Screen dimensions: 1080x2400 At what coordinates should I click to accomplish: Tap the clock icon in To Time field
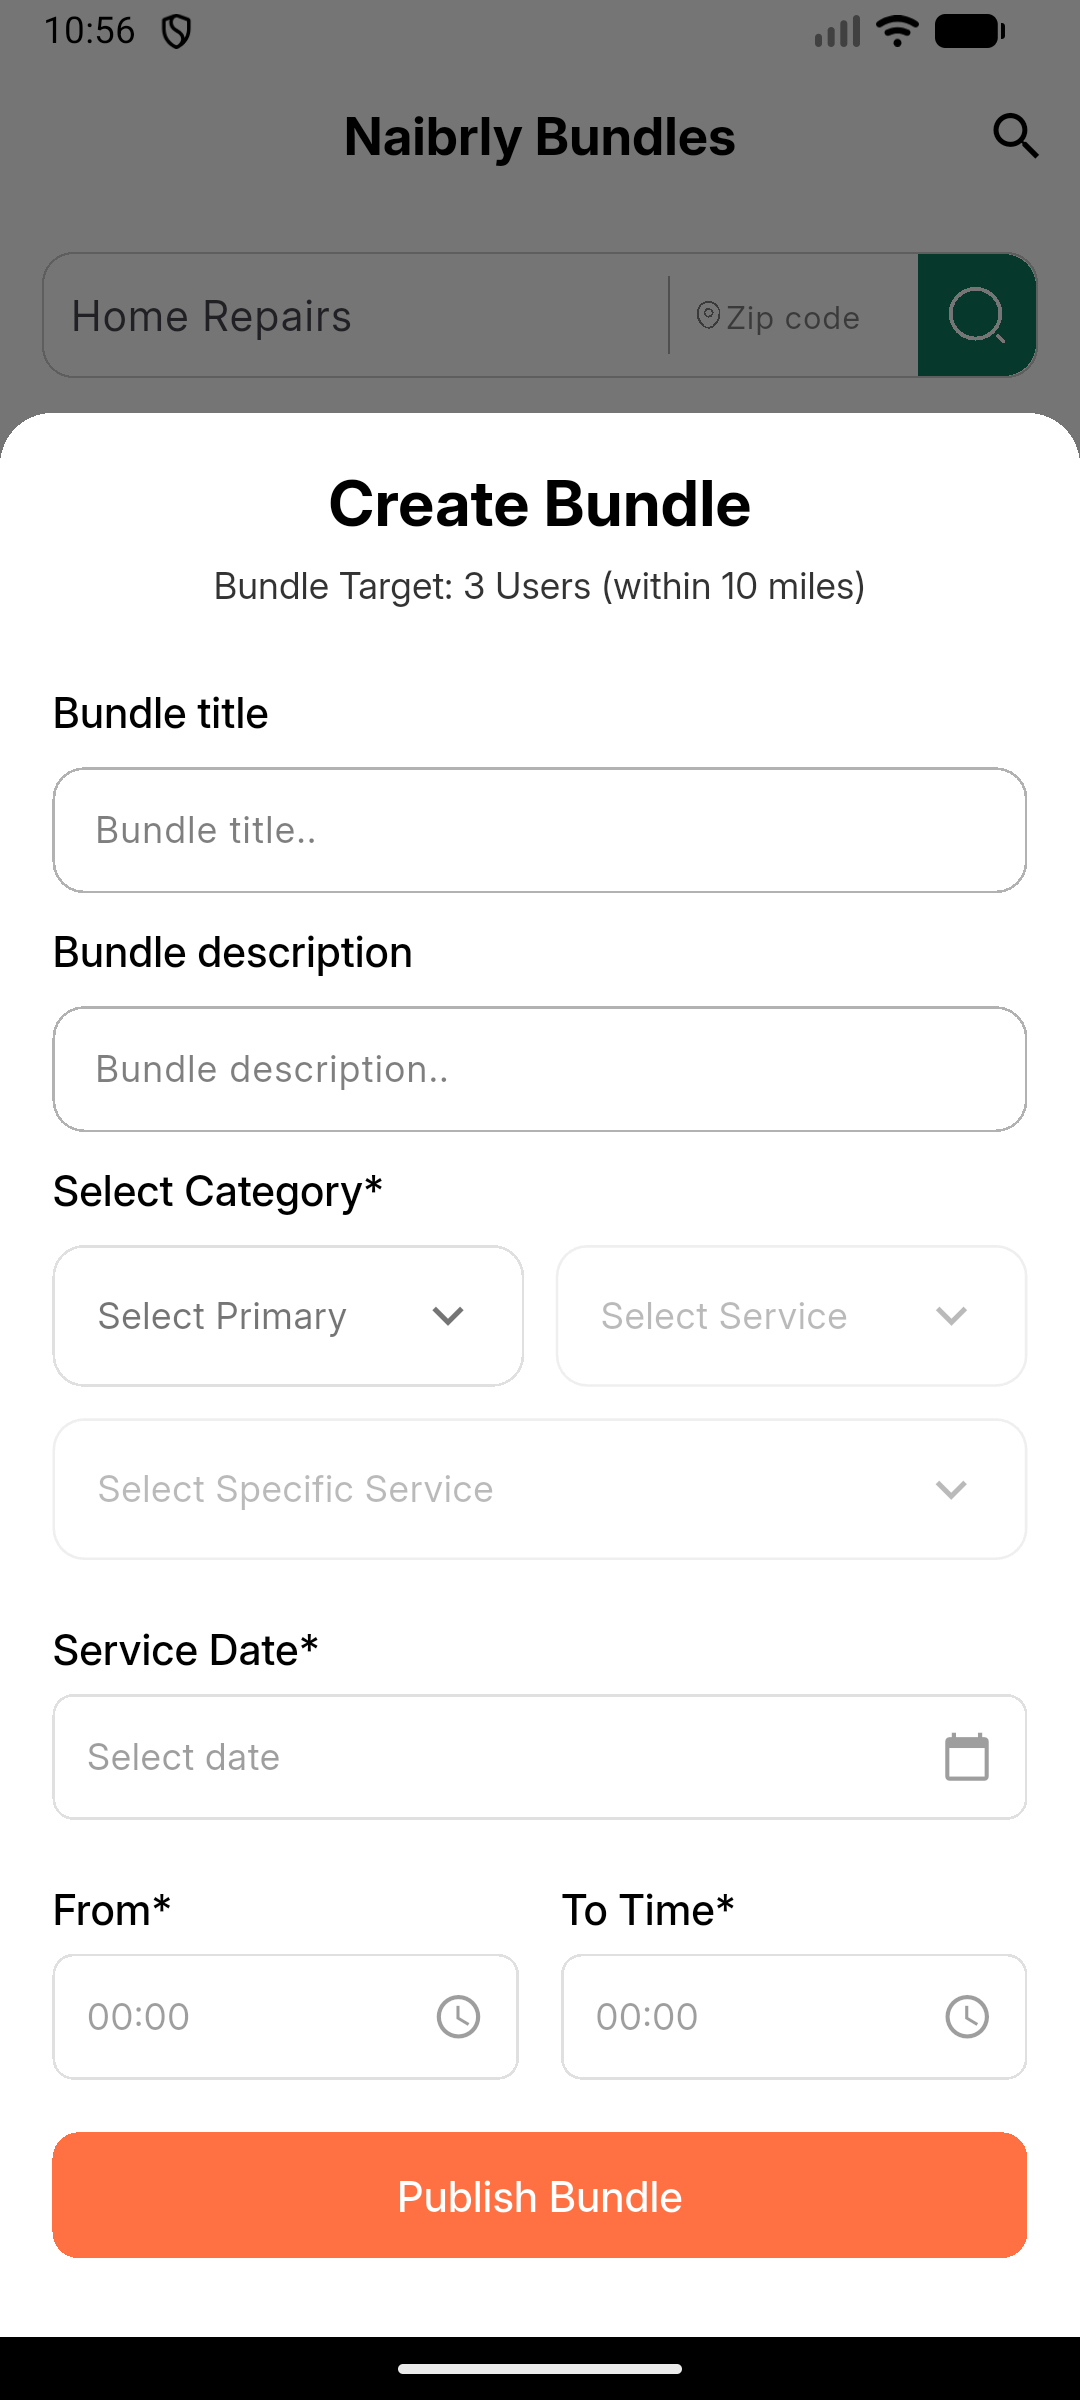[x=966, y=2016]
